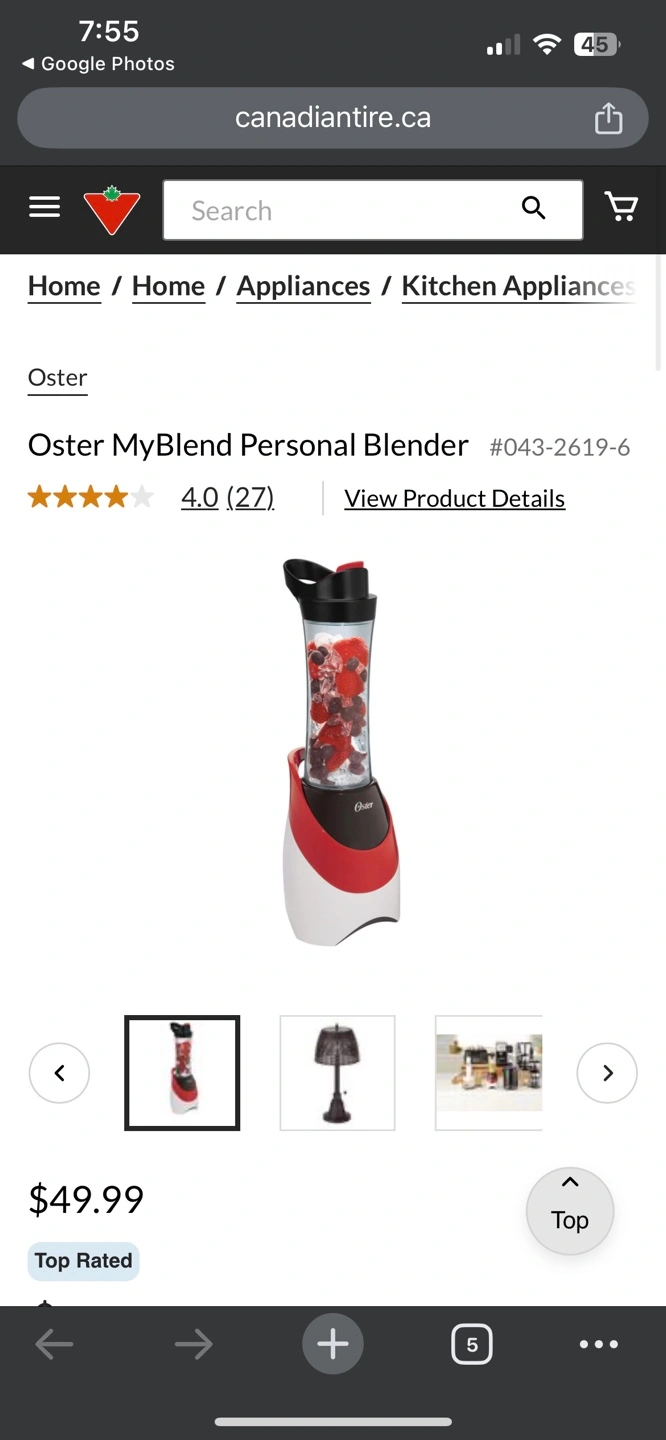Click the search magnifying glass icon
666x1440 pixels.
(x=534, y=208)
